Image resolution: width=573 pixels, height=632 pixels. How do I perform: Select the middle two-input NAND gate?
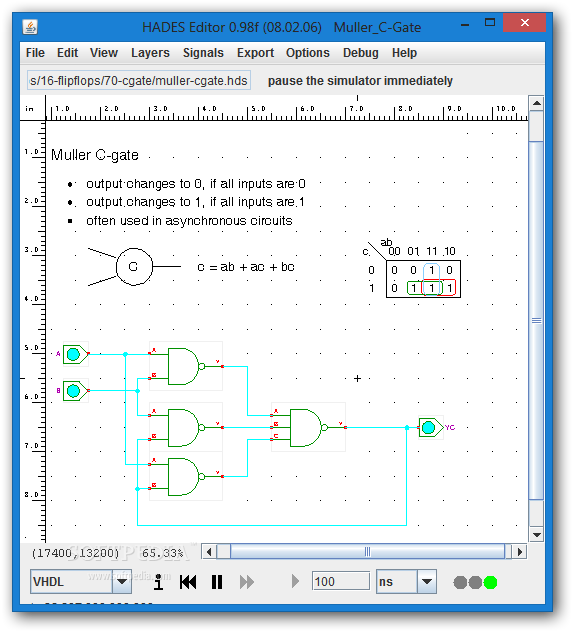pos(185,427)
